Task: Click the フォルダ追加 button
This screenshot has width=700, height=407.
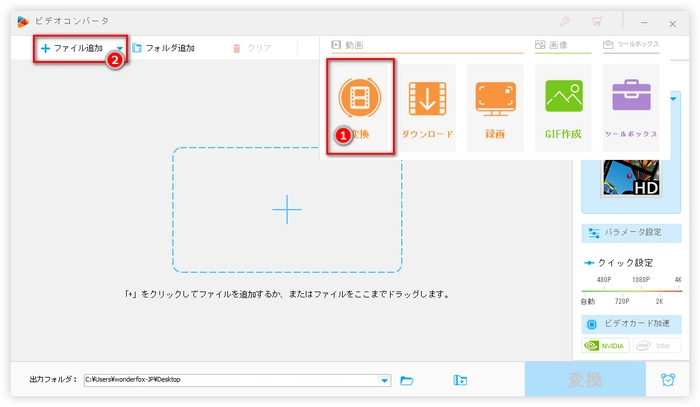Action: (x=163, y=48)
